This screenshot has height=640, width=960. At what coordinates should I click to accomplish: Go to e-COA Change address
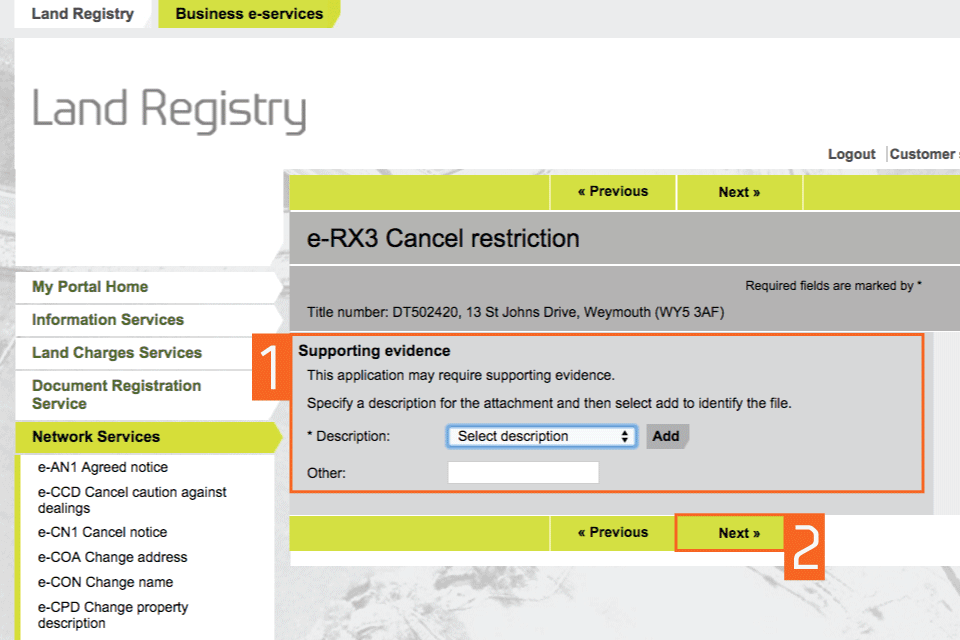(112, 557)
